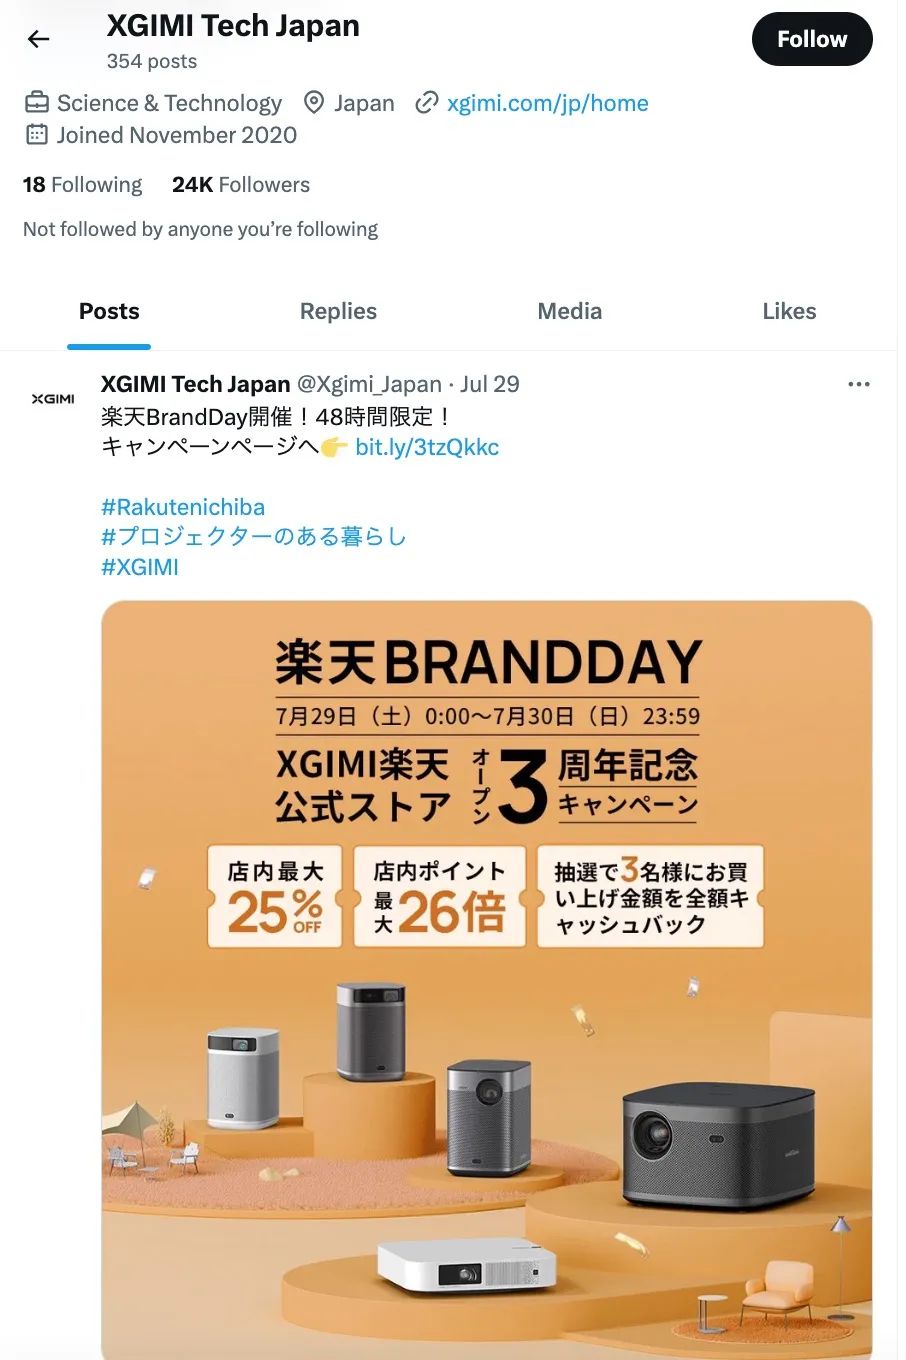Click the briefcase Science & Technology icon

pyautogui.click(x=36, y=103)
